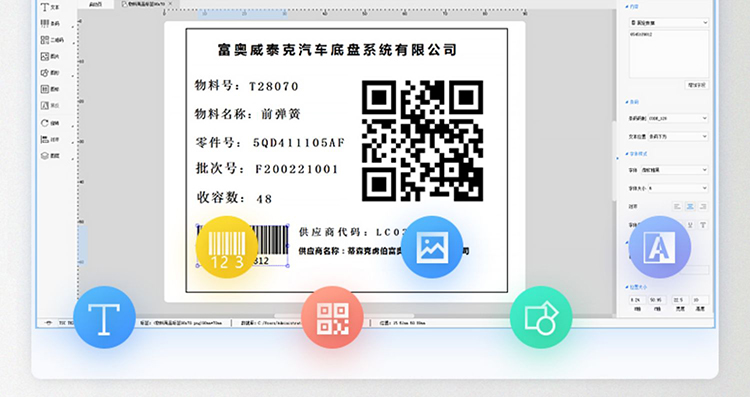
Task: Expand the QR code tool options arrow
Action: point(73,43)
